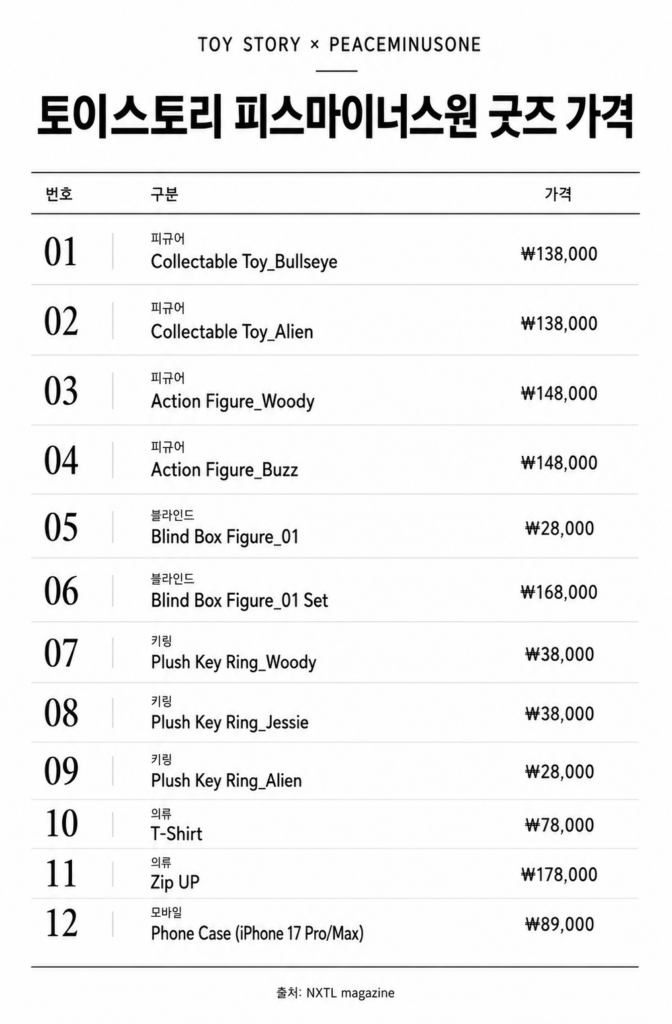Click the TOY STORY × PEACEMINUSONE header text
This screenshot has width=672, height=1024.
click(339, 45)
